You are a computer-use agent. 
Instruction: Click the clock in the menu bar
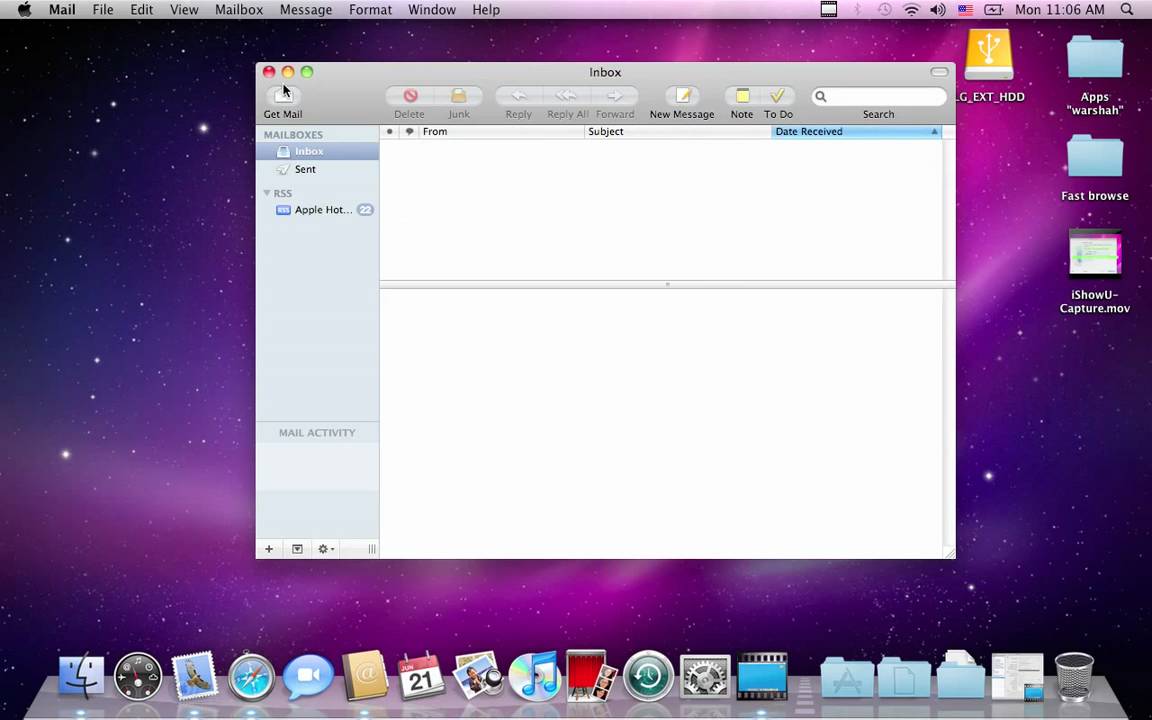[x=1059, y=10]
